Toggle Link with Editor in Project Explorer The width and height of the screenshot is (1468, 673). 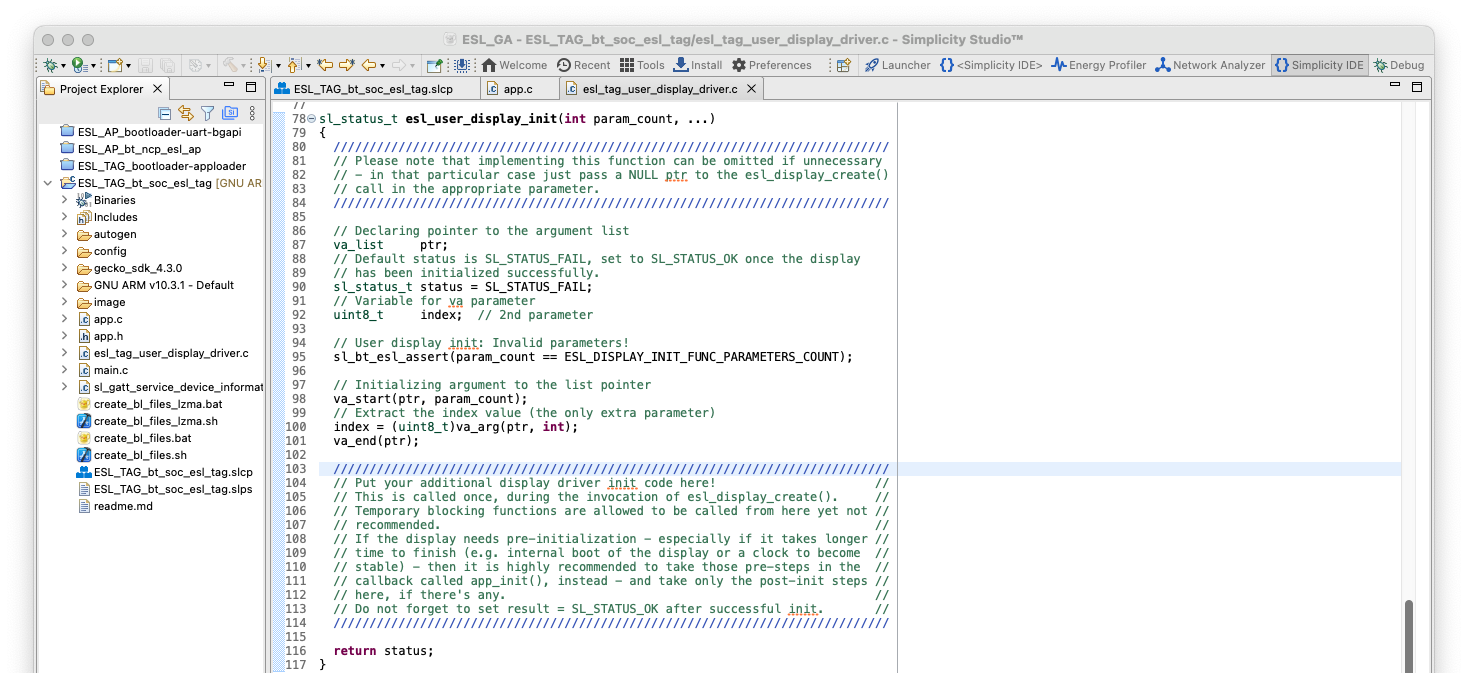click(x=186, y=113)
